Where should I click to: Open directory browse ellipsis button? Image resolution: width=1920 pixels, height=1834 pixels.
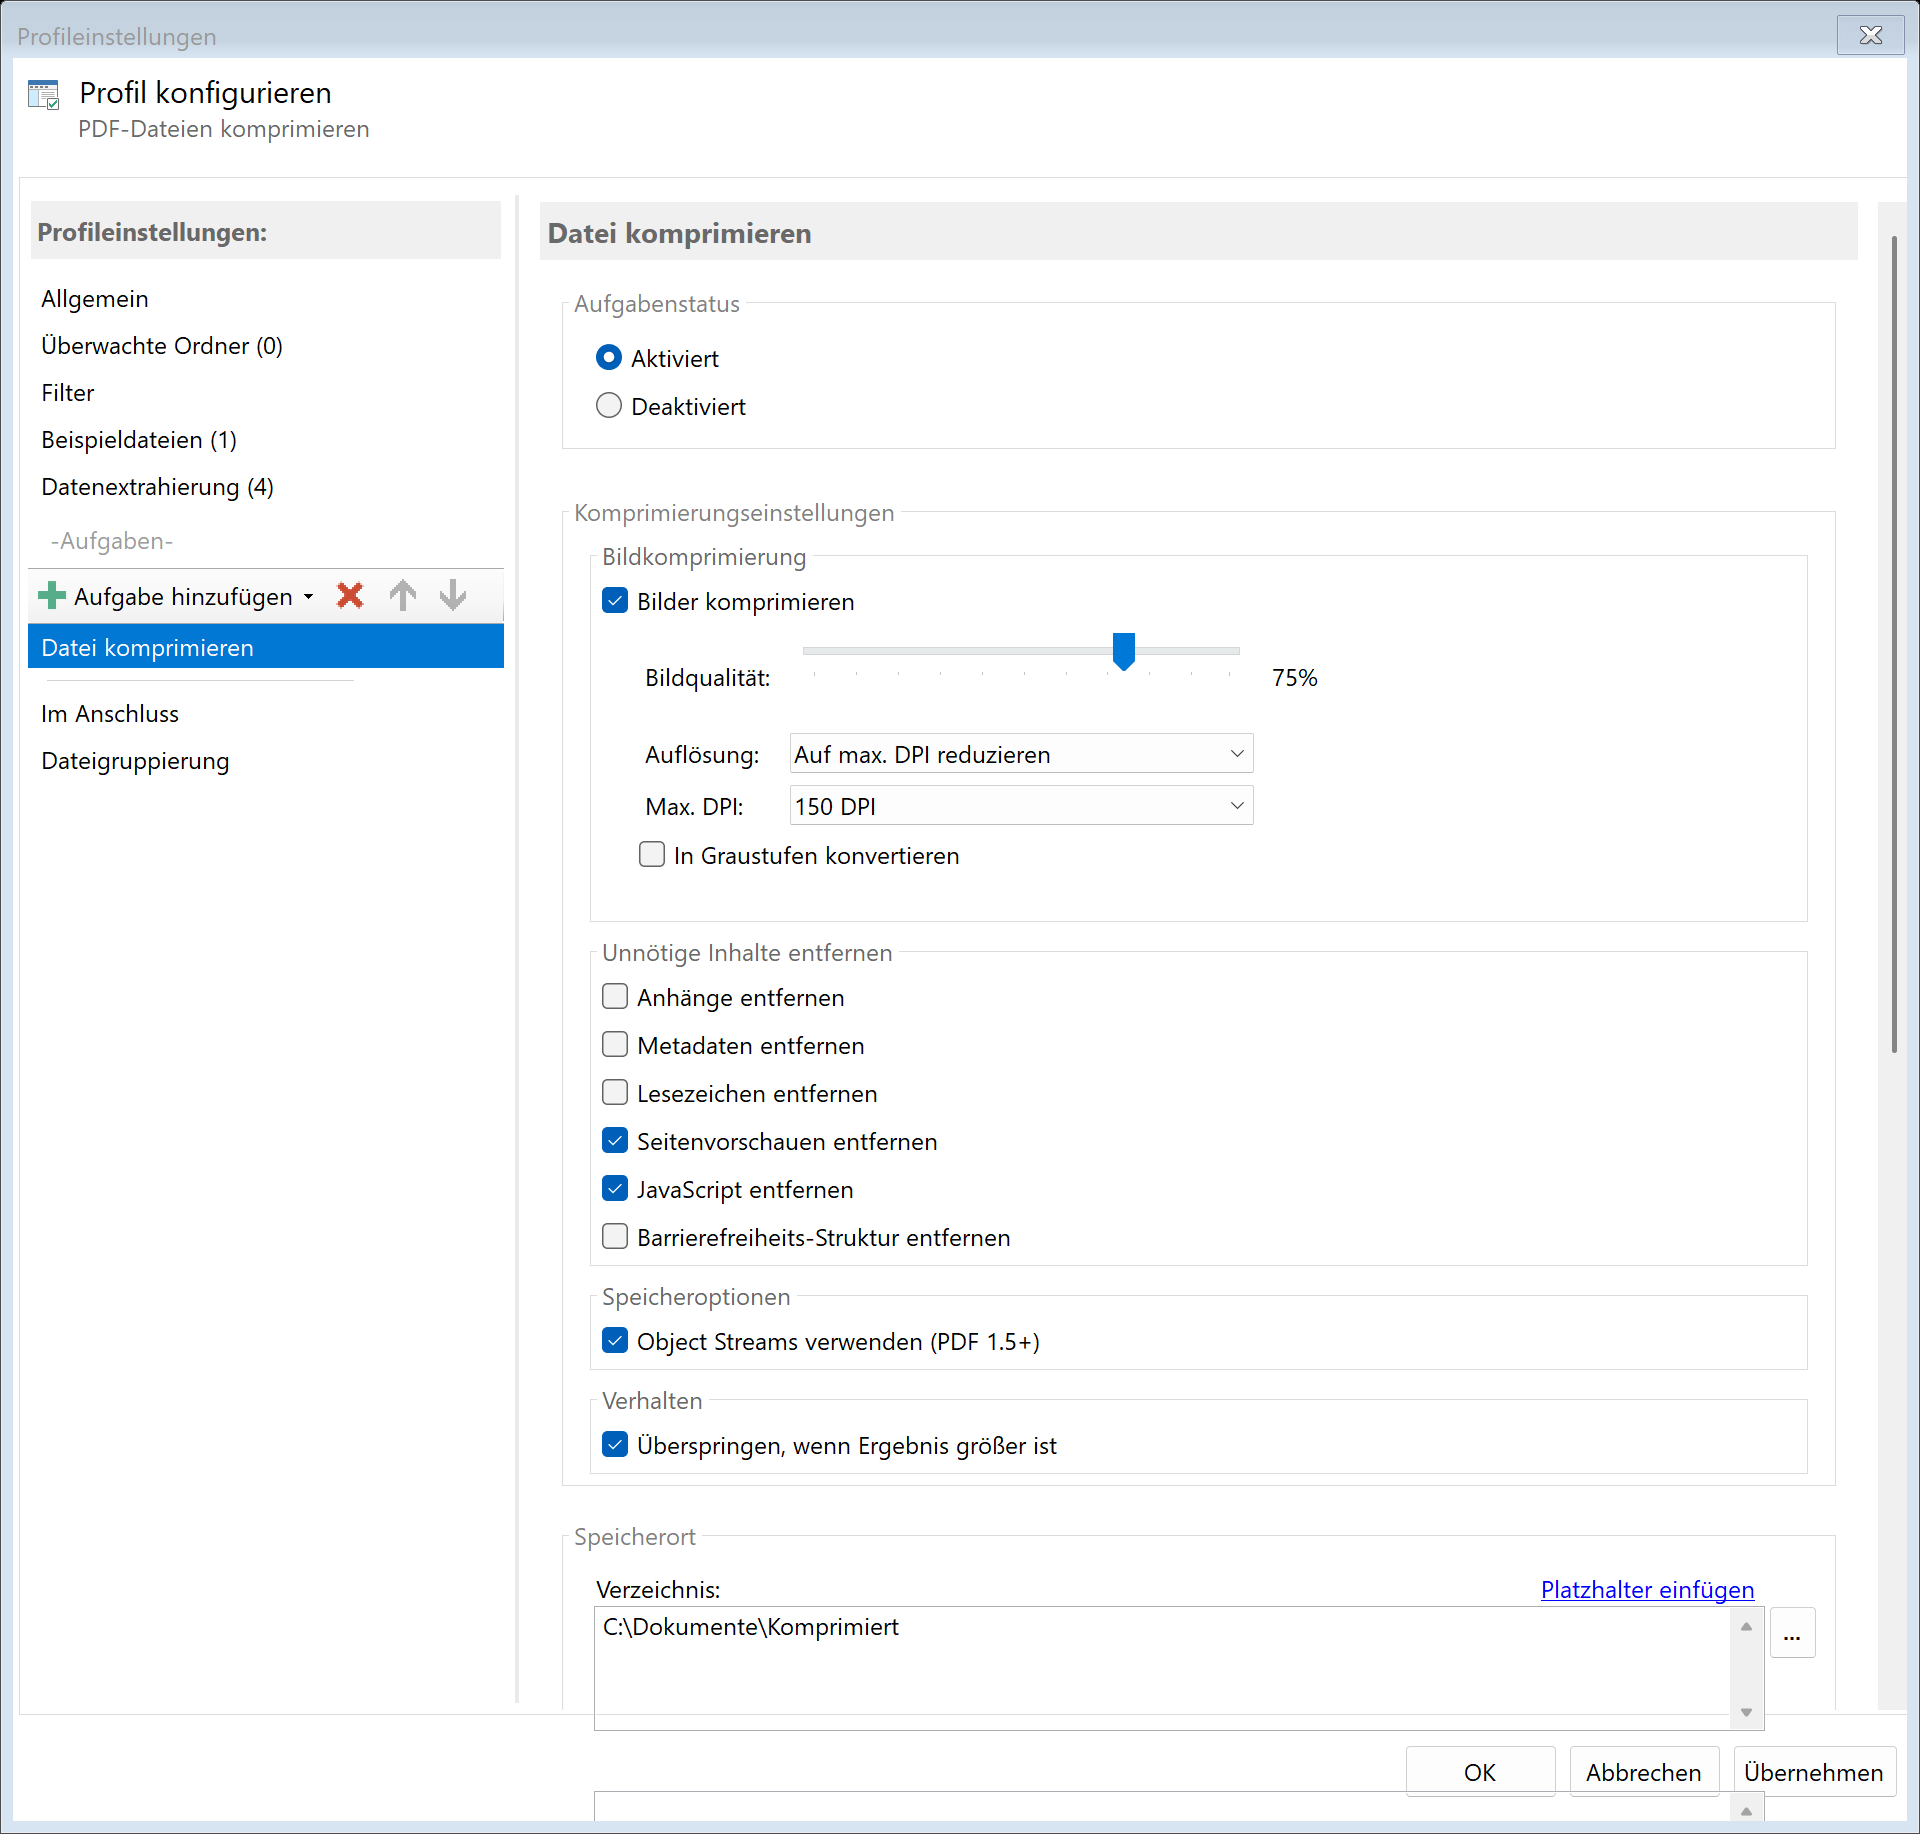pos(1791,1634)
